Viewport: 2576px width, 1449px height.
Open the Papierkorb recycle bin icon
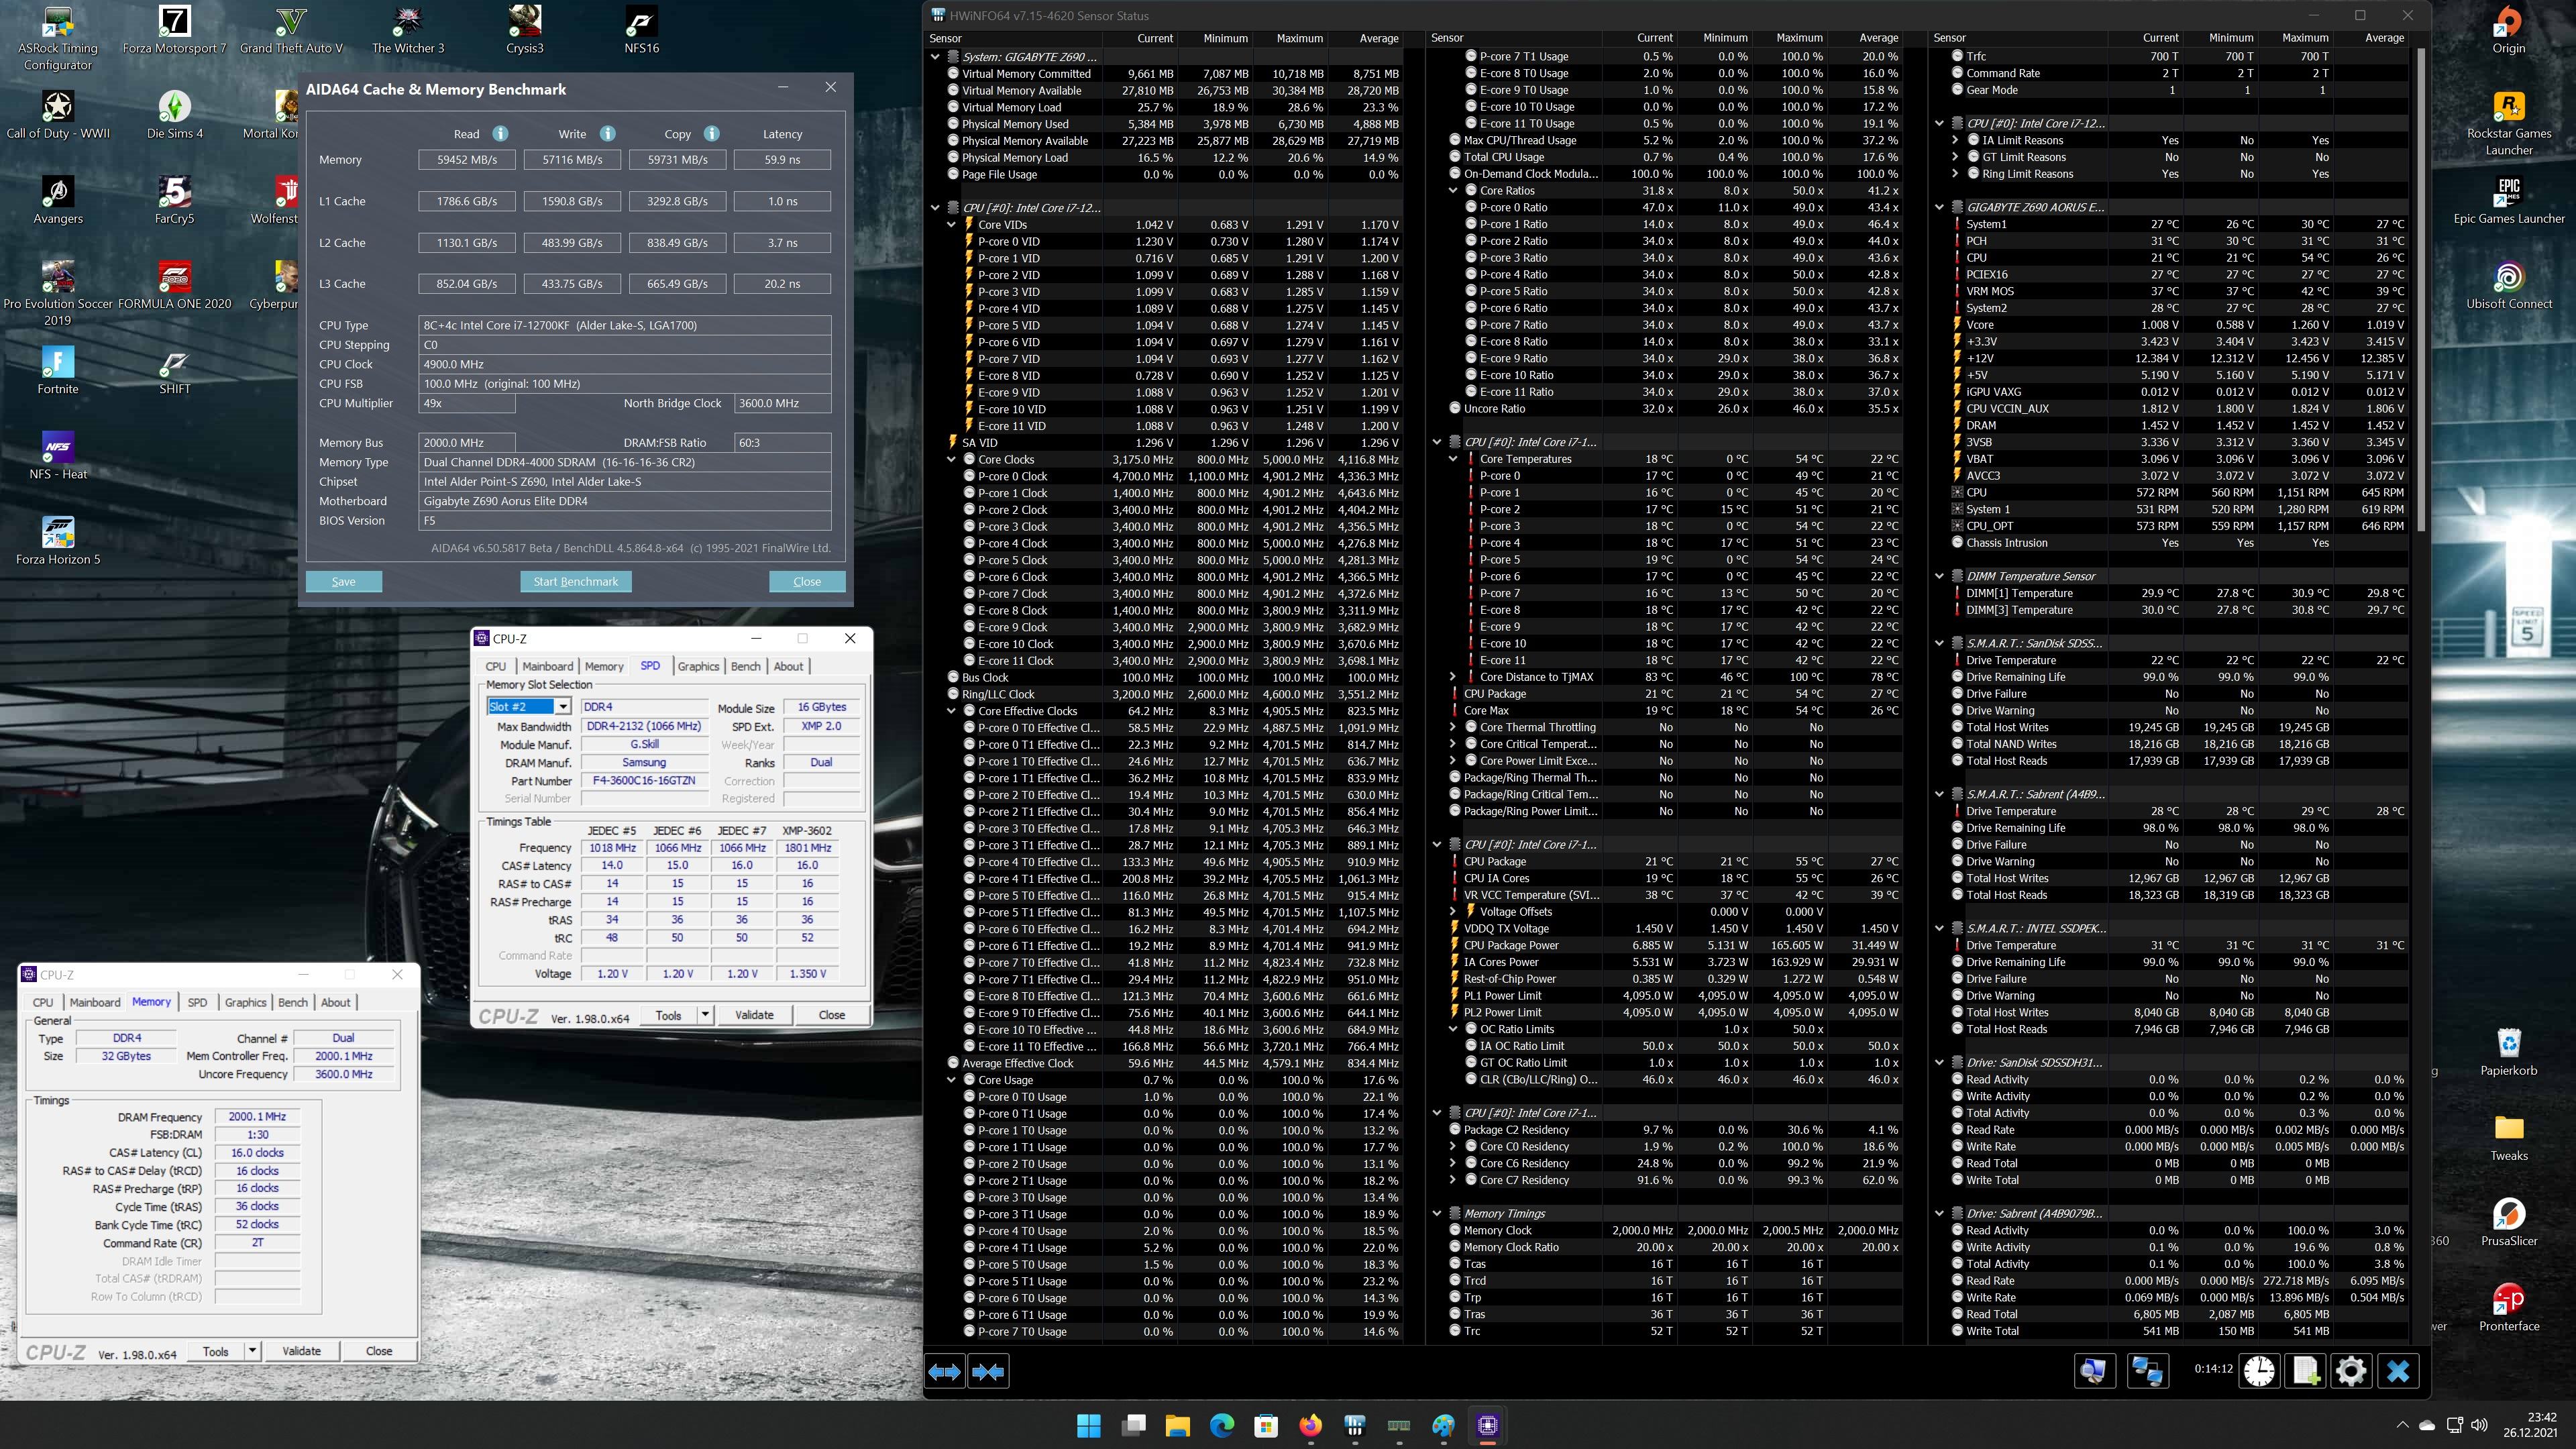[2508, 1053]
